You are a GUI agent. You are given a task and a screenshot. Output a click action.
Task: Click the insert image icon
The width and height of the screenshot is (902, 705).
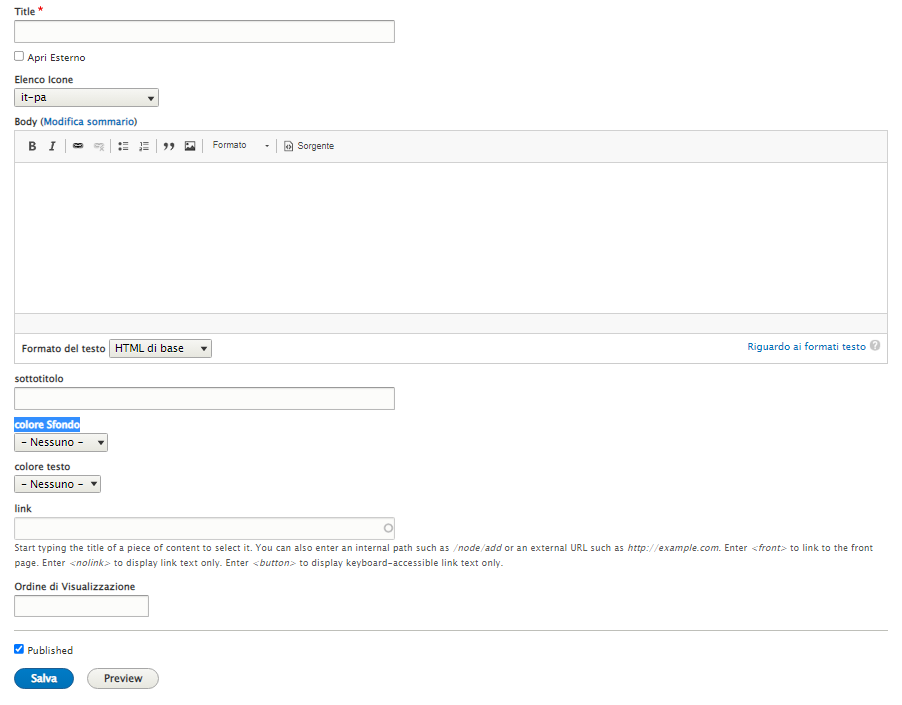point(190,146)
